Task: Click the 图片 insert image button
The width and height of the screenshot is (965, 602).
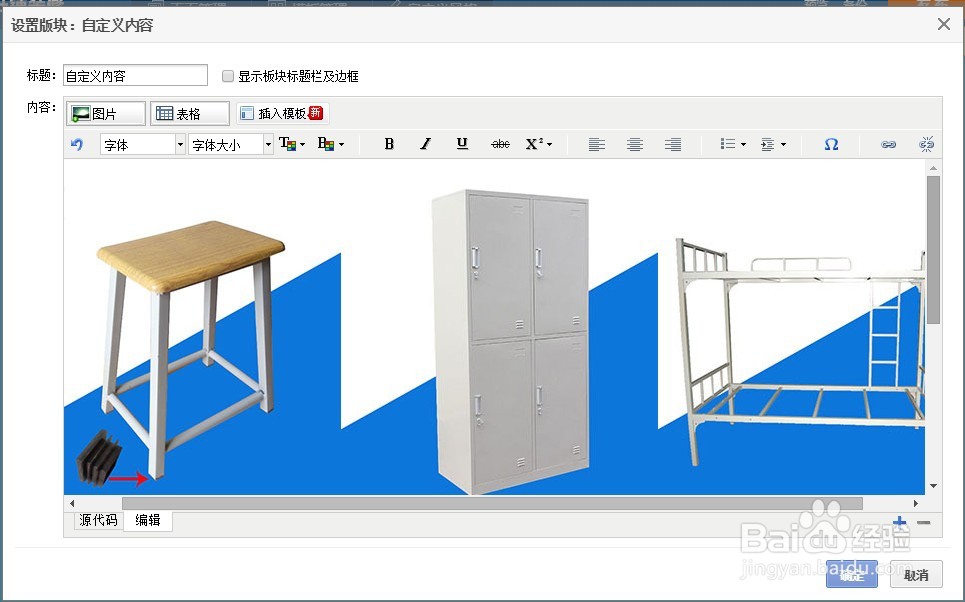Action: pyautogui.click(x=105, y=113)
